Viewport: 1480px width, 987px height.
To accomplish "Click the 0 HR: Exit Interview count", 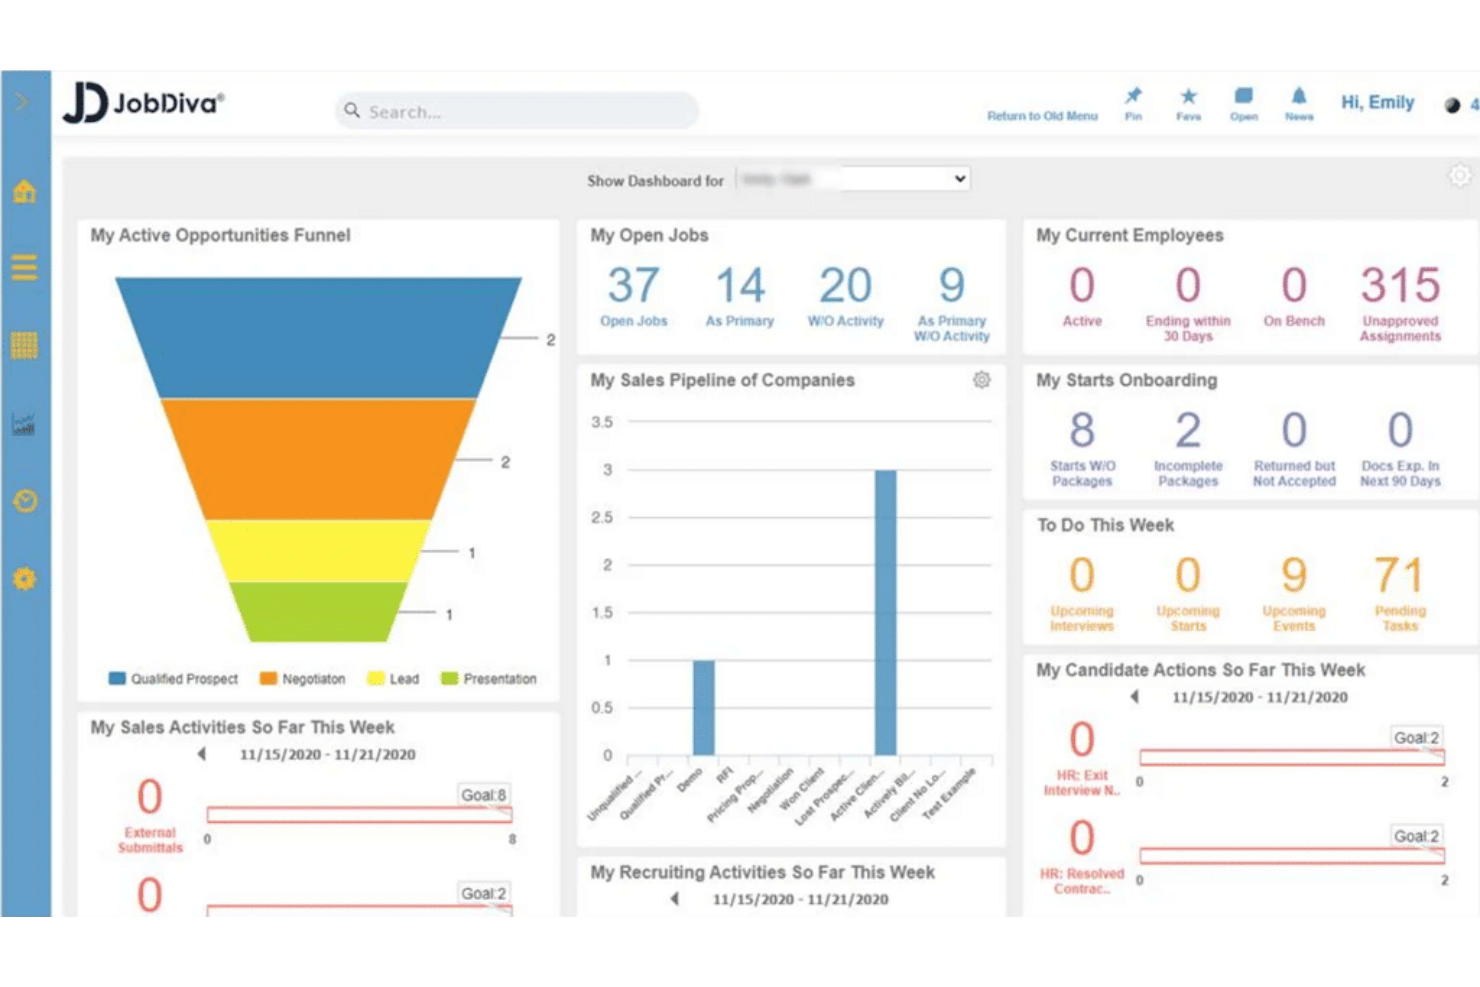I will 1082,740.
